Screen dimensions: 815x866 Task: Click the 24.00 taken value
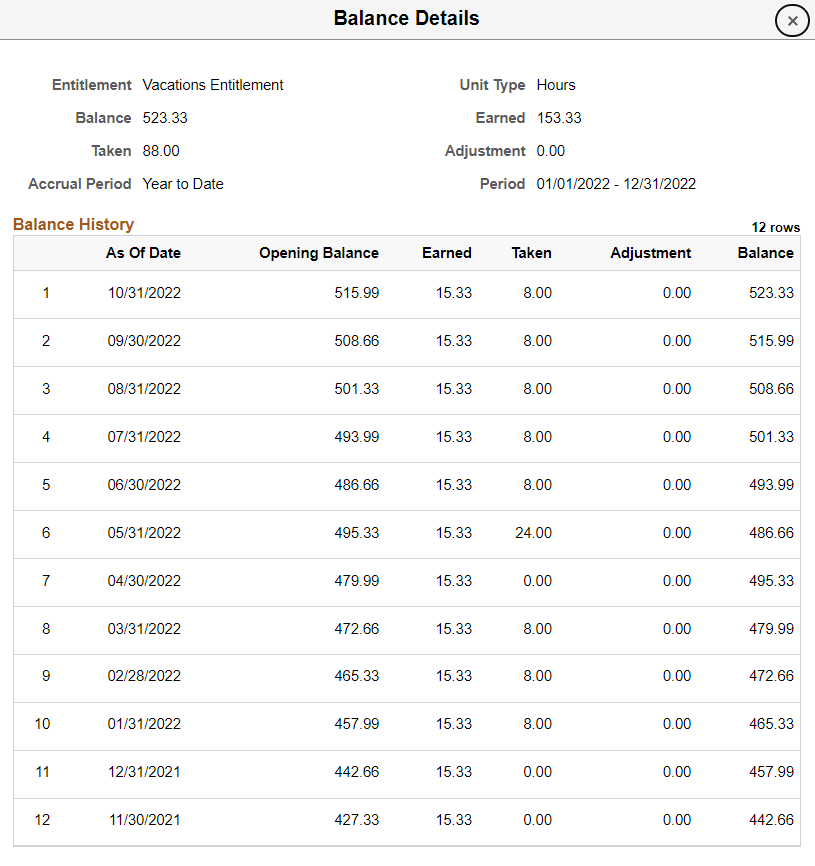[x=533, y=533]
